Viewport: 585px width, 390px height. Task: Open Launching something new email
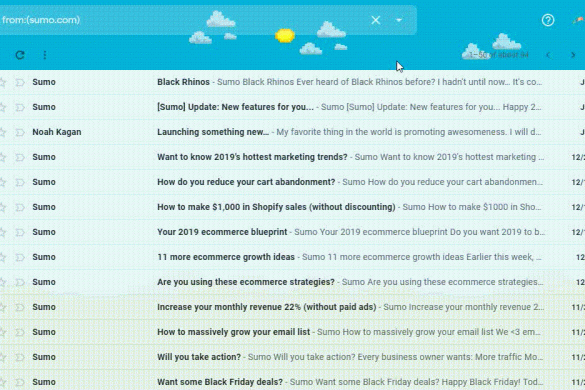[x=292, y=132]
